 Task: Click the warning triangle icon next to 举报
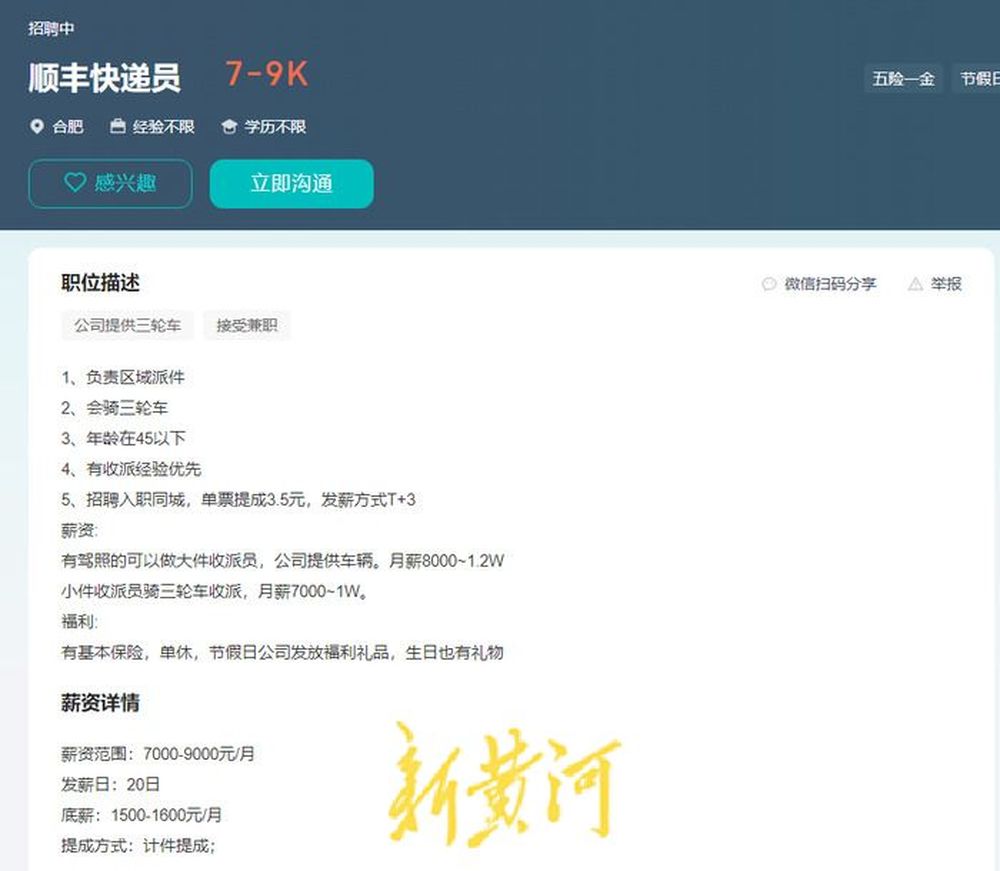click(915, 284)
